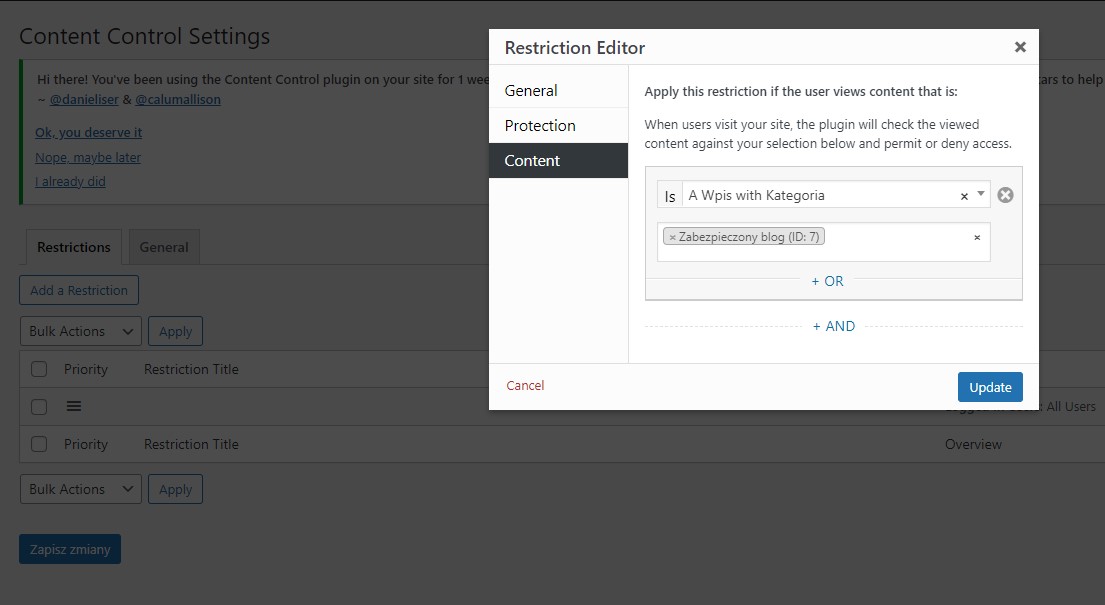
Task: Toggle the select-all checkbox in table footer
Action: [39, 444]
